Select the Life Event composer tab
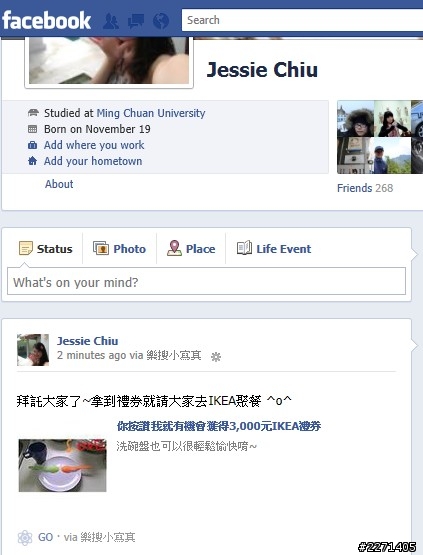Image resolution: width=423 pixels, height=555 pixels. tap(274, 249)
